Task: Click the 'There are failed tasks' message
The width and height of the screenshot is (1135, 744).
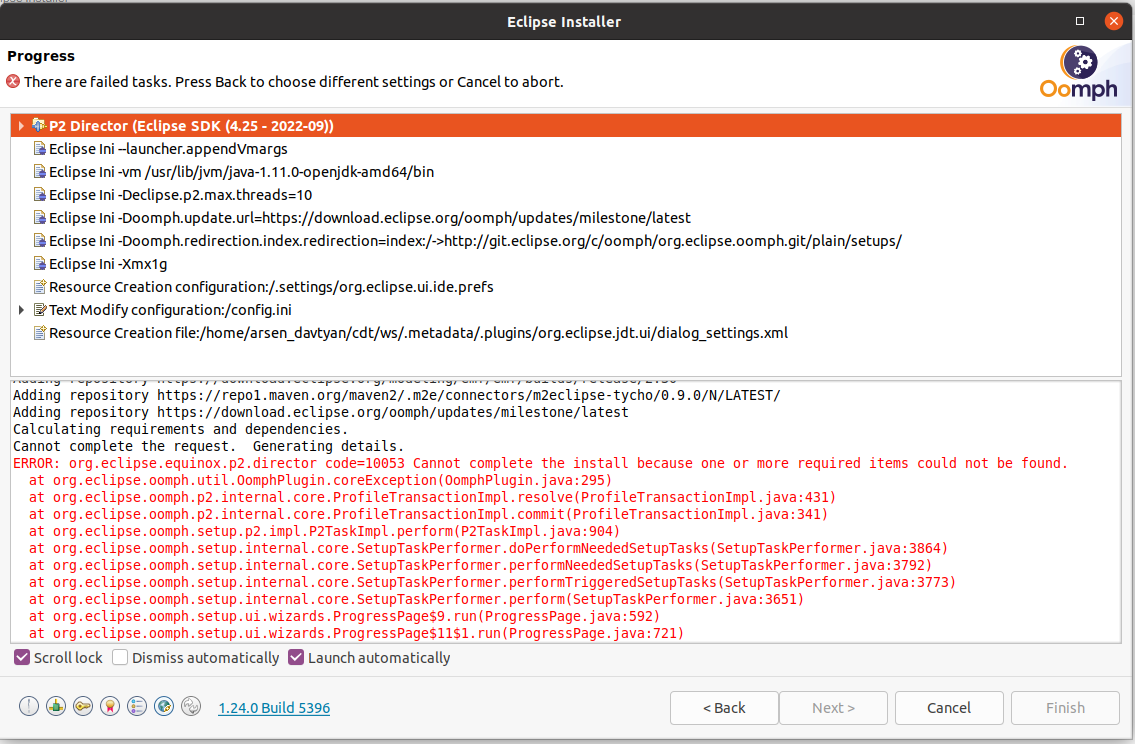Action: pyautogui.click(x=293, y=82)
